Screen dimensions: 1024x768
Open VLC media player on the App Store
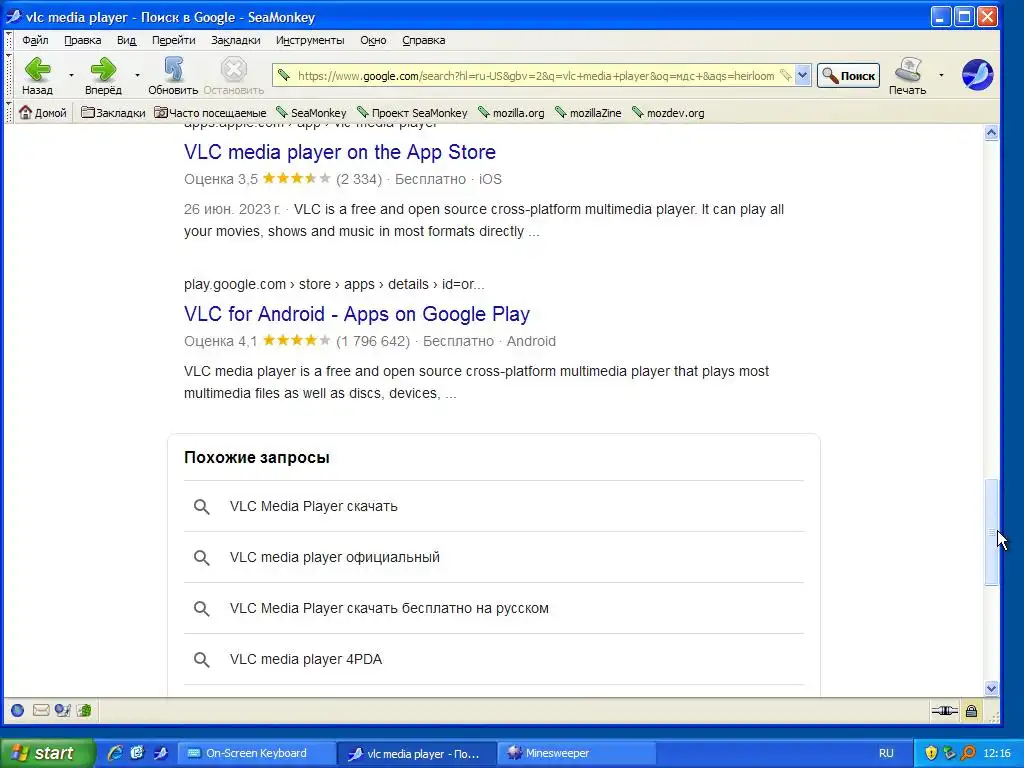click(x=340, y=152)
